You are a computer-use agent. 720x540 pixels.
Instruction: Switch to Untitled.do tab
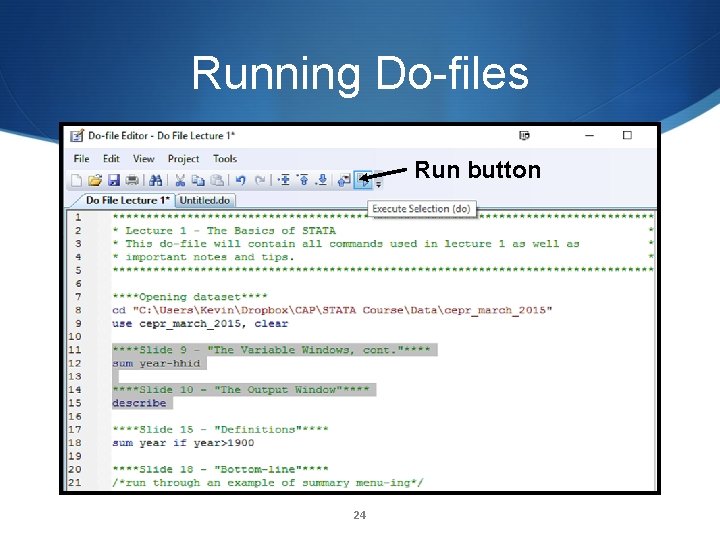(205, 200)
